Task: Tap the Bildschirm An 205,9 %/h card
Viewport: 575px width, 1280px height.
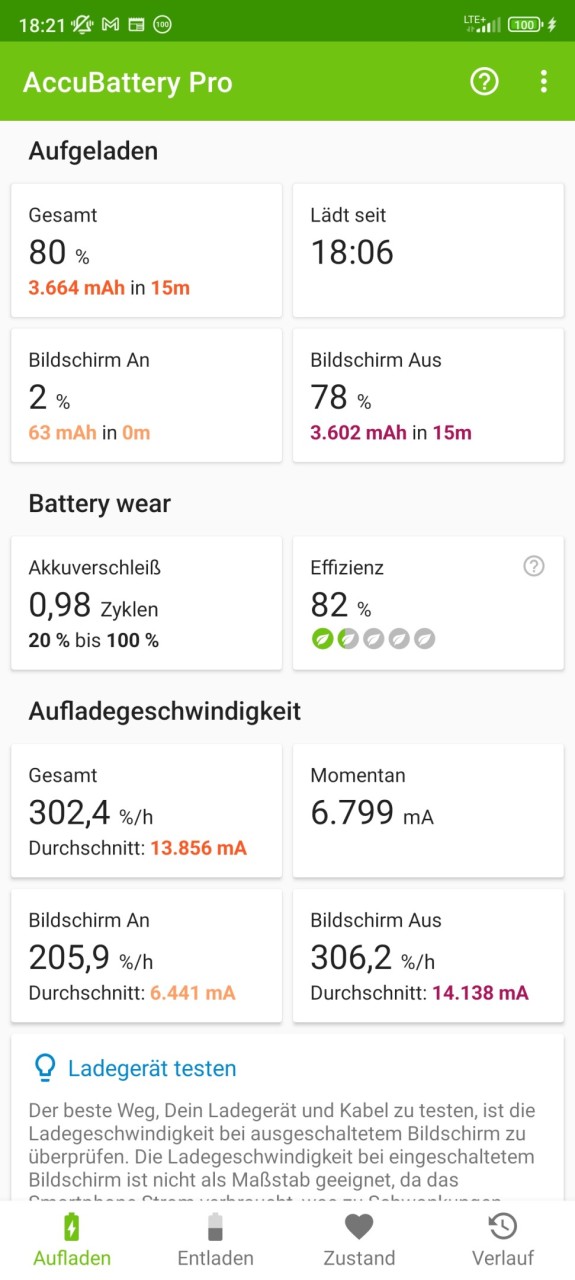Action: (146, 956)
